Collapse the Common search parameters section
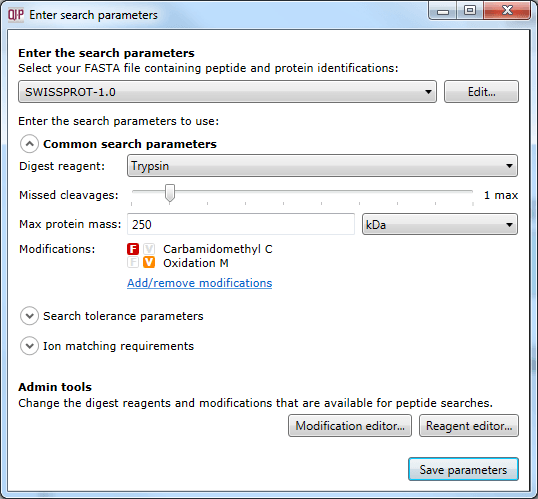The image size is (538, 499). [x=29, y=144]
